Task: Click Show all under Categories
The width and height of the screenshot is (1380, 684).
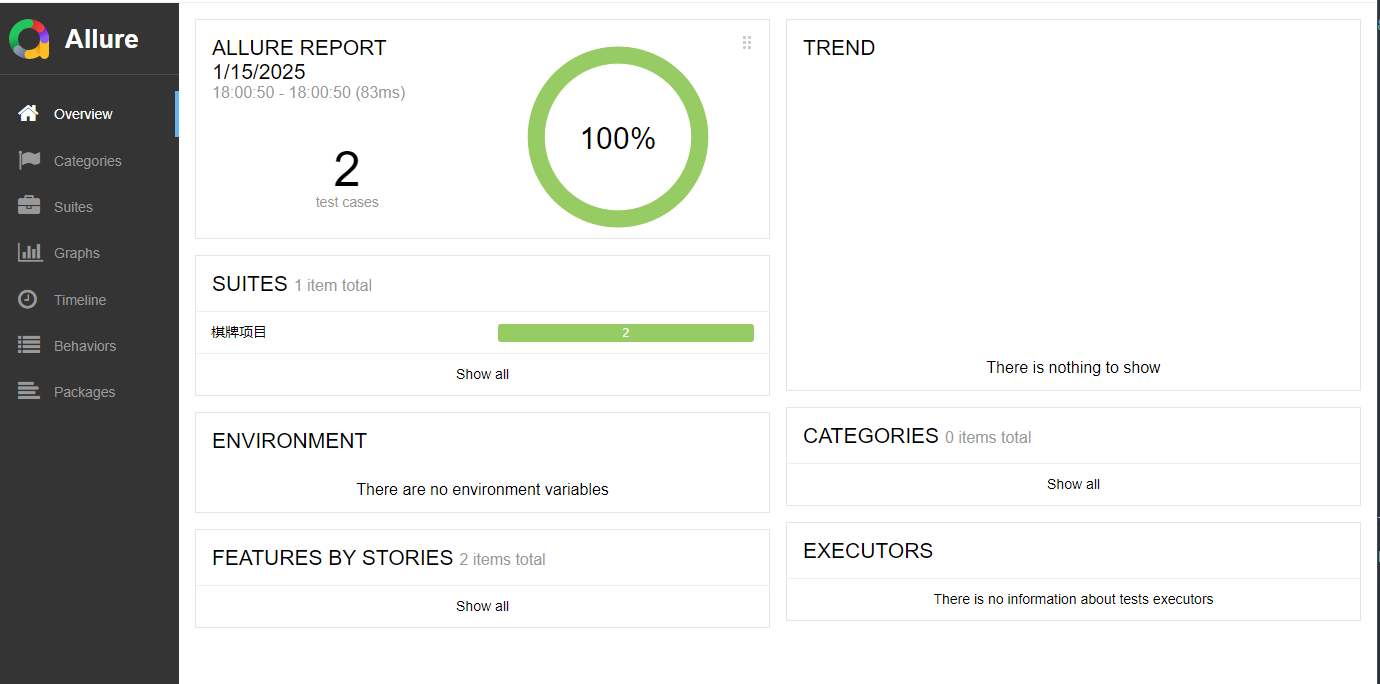Action: pyautogui.click(x=1073, y=484)
